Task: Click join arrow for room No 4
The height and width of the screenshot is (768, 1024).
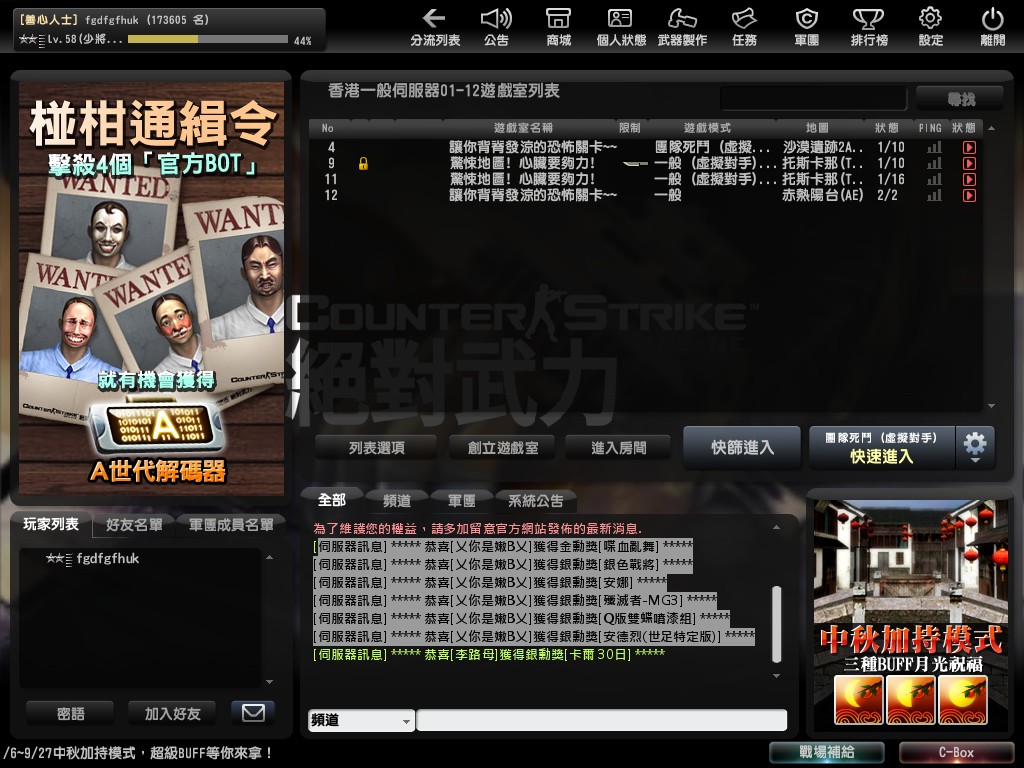Action: click(969, 148)
